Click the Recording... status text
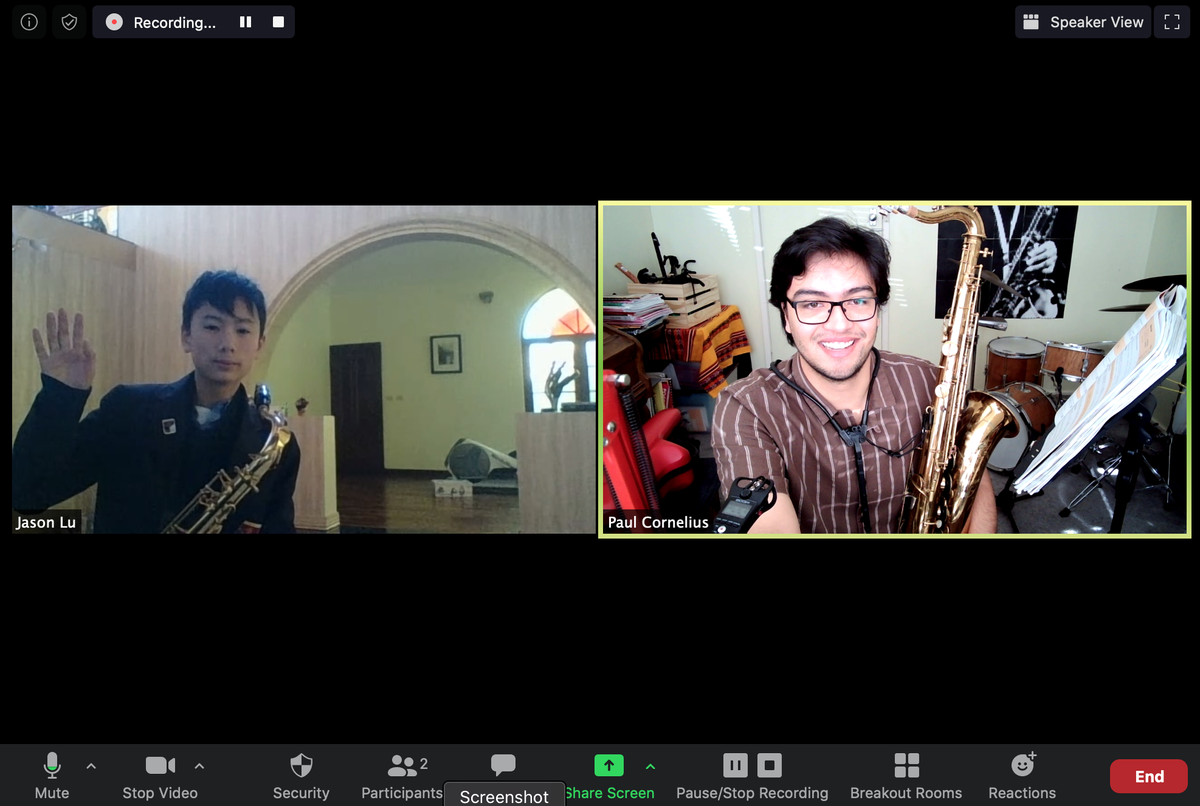1200x806 pixels. (174, 22)
